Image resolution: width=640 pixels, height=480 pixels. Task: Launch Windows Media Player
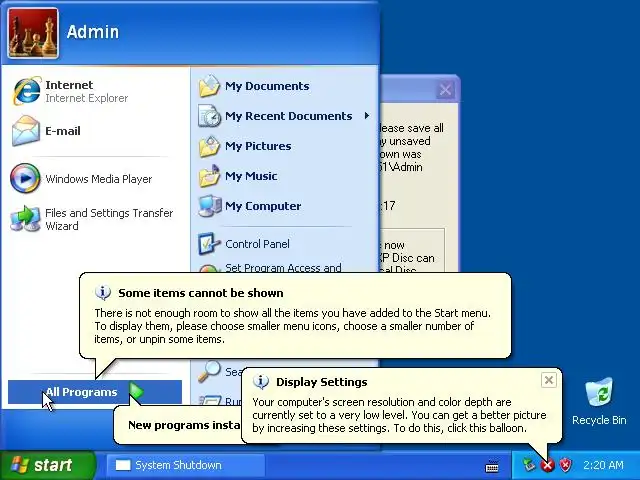click(94, 178)
